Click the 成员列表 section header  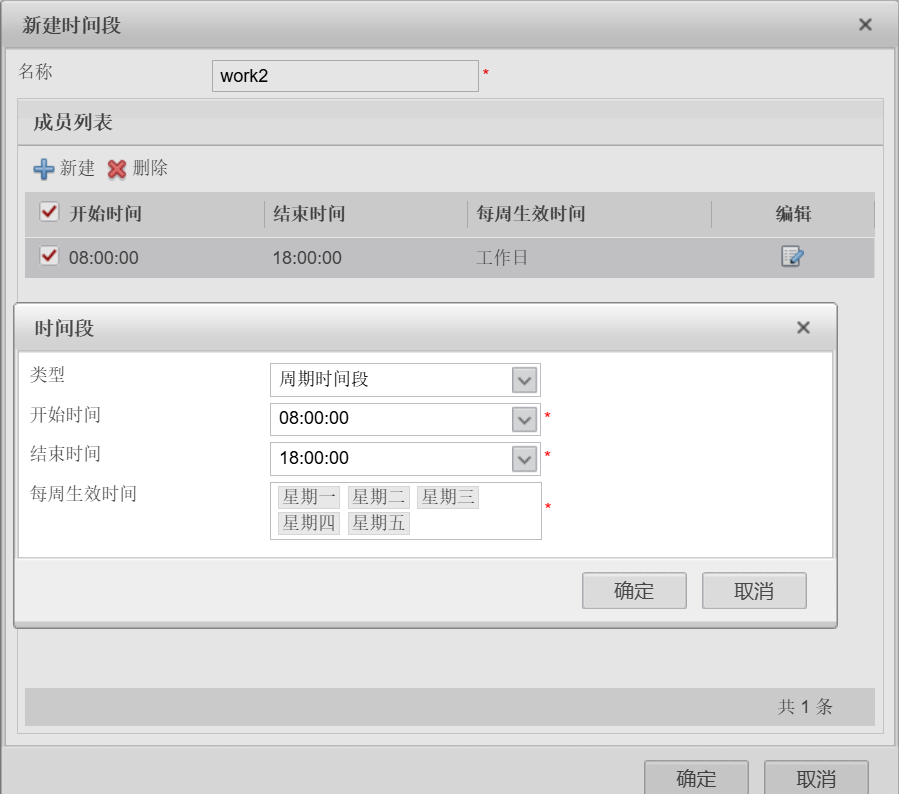tap(73, 122)
